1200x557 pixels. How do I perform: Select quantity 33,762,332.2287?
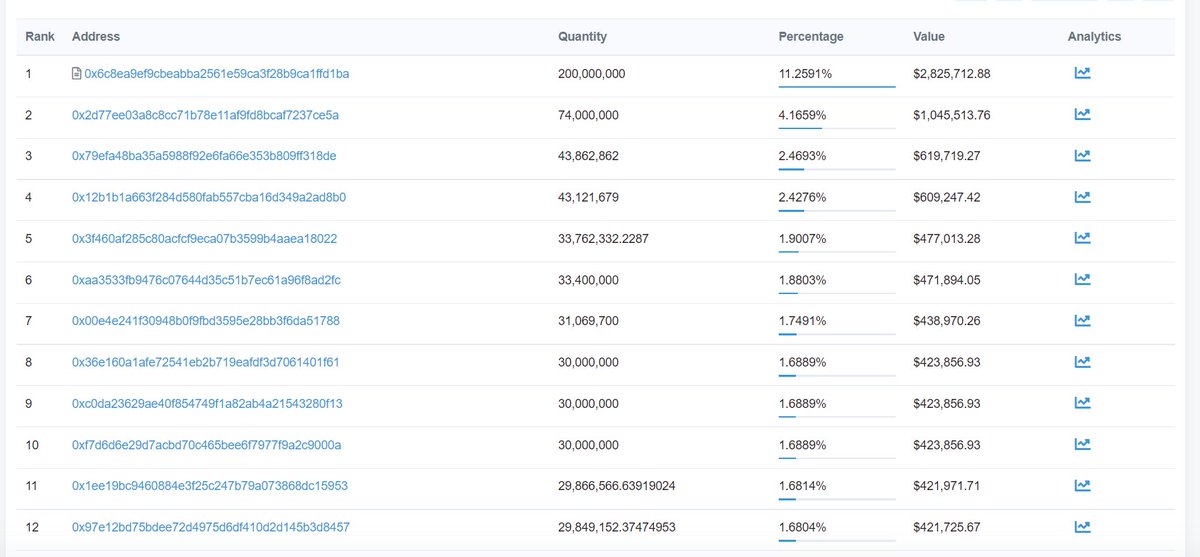[x=604, y=239]
